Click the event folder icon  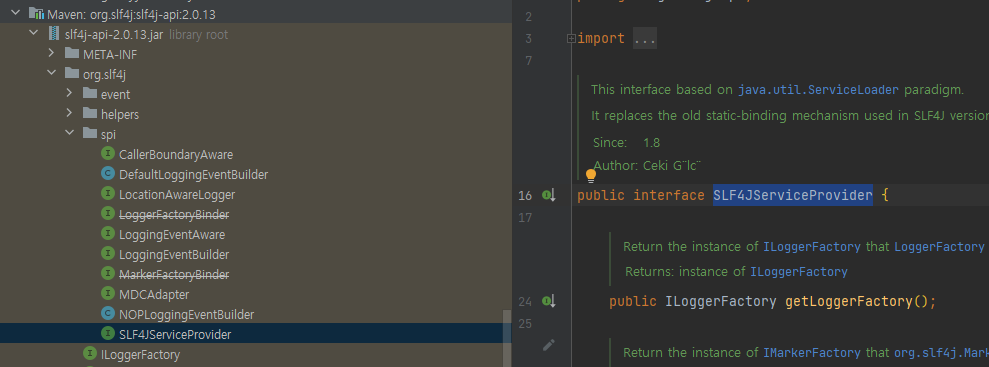(90, 94)
